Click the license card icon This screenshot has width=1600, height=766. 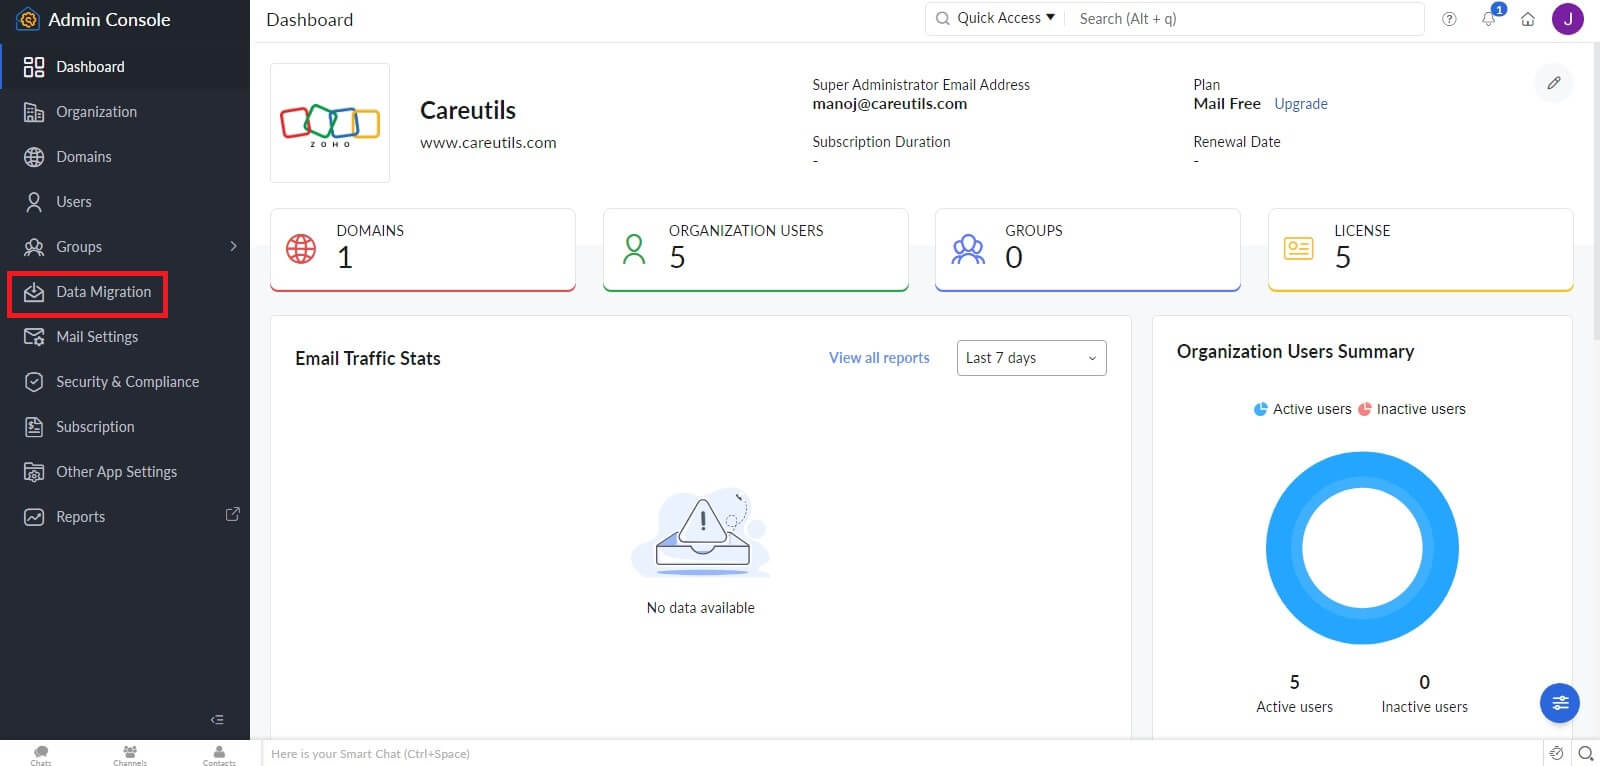[1298, 248]
